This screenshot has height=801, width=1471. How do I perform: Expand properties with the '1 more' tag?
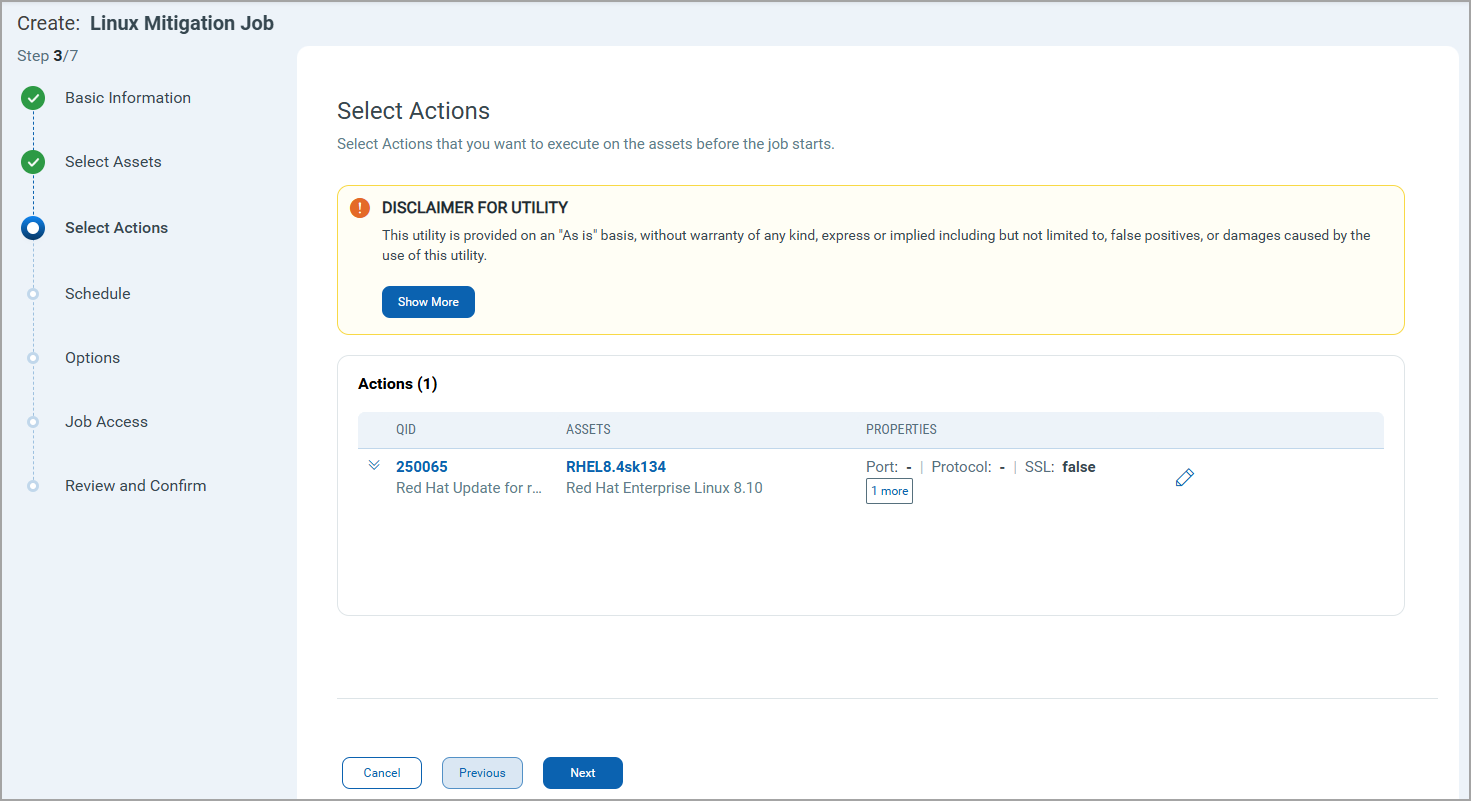pos(889,491)
